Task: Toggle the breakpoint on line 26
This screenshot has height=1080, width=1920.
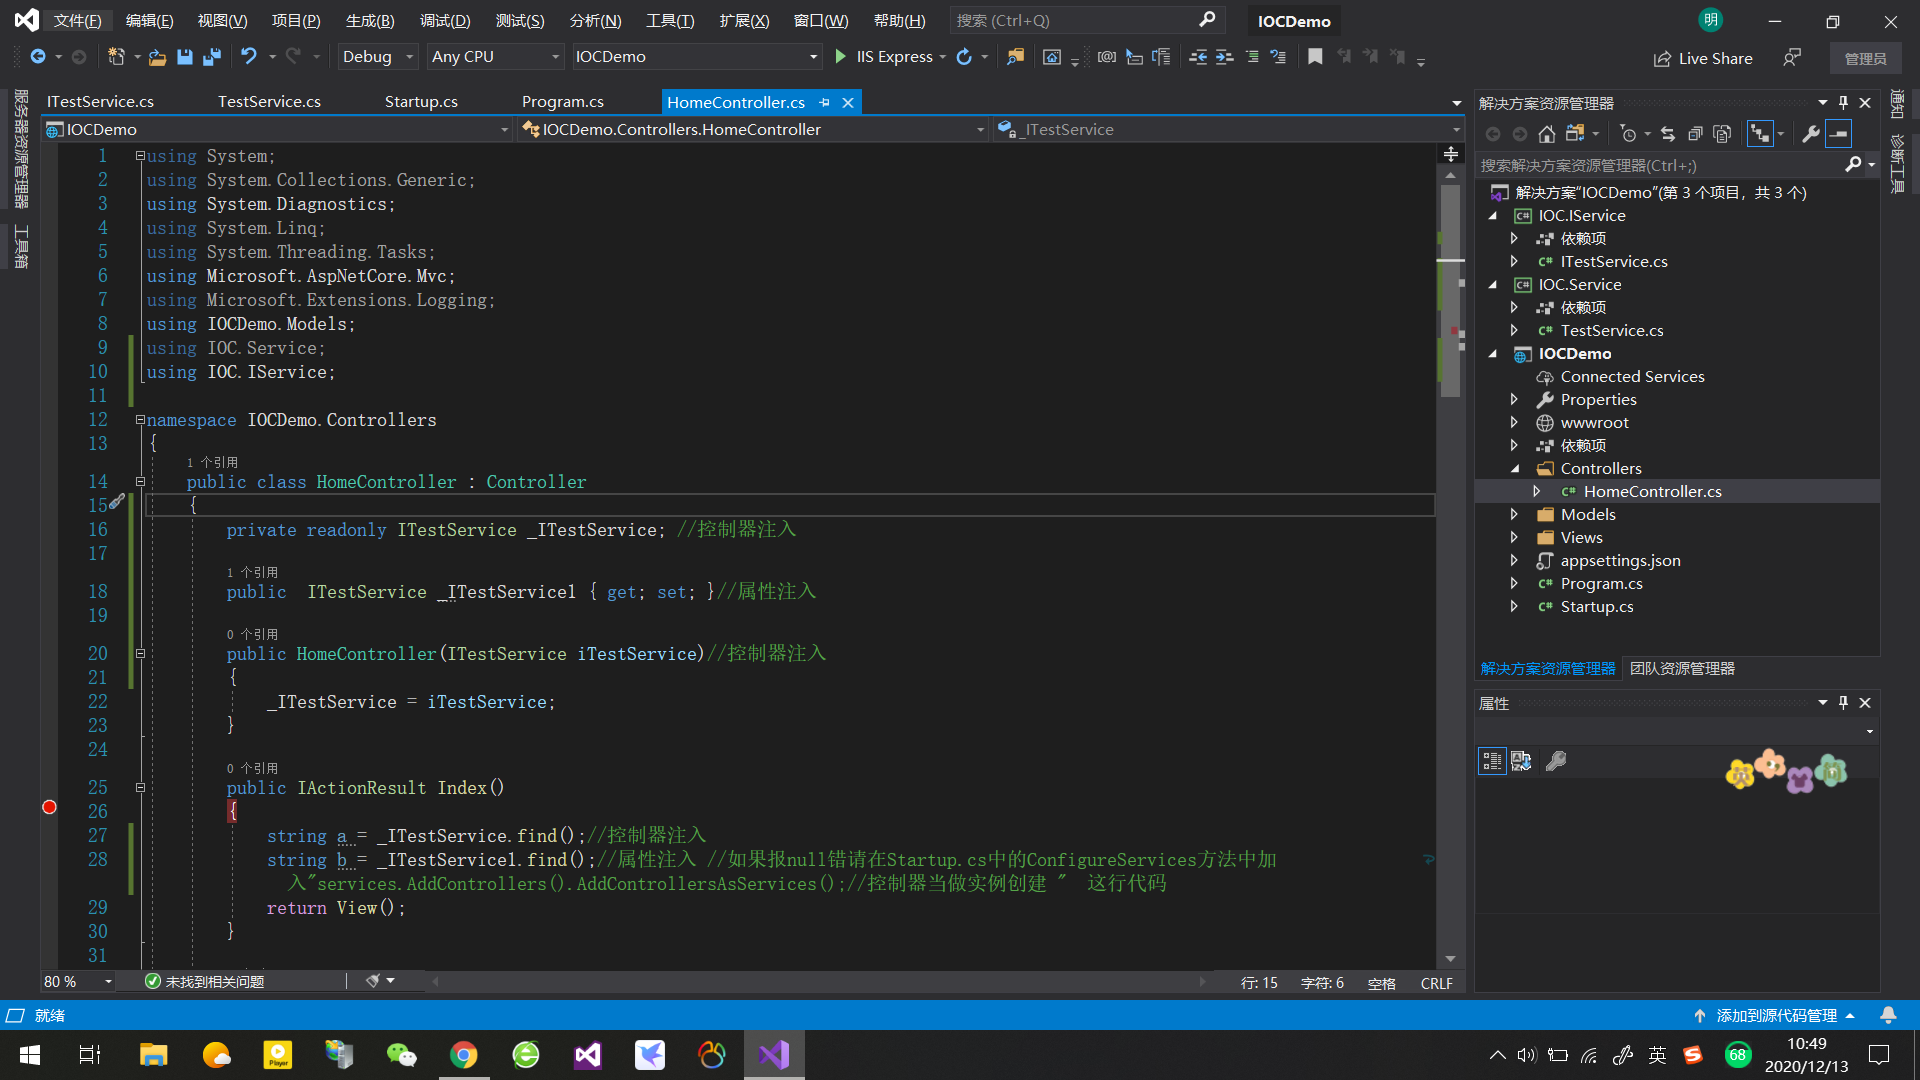Action: pyautogui.click(x=49, y=808)
